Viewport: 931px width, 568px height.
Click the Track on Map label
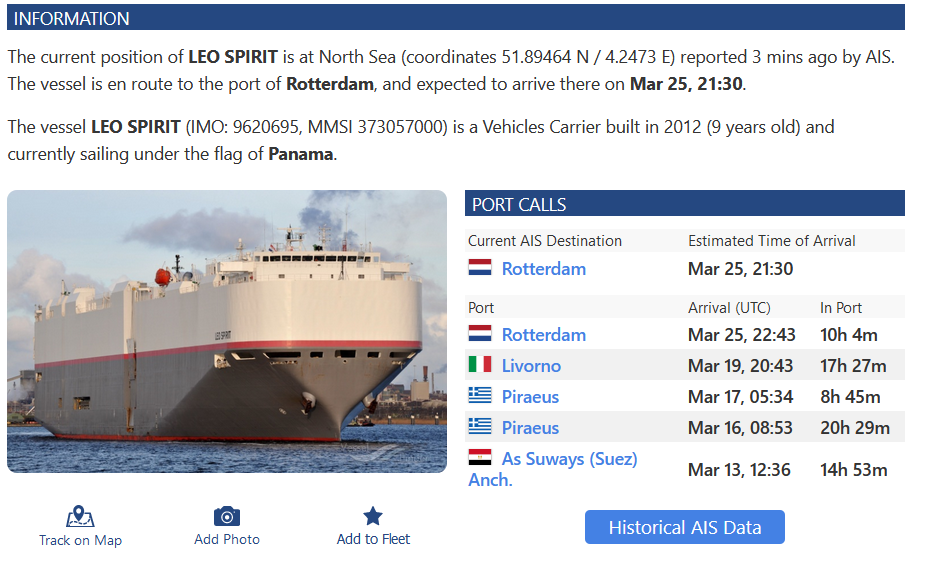click(80, 540)
